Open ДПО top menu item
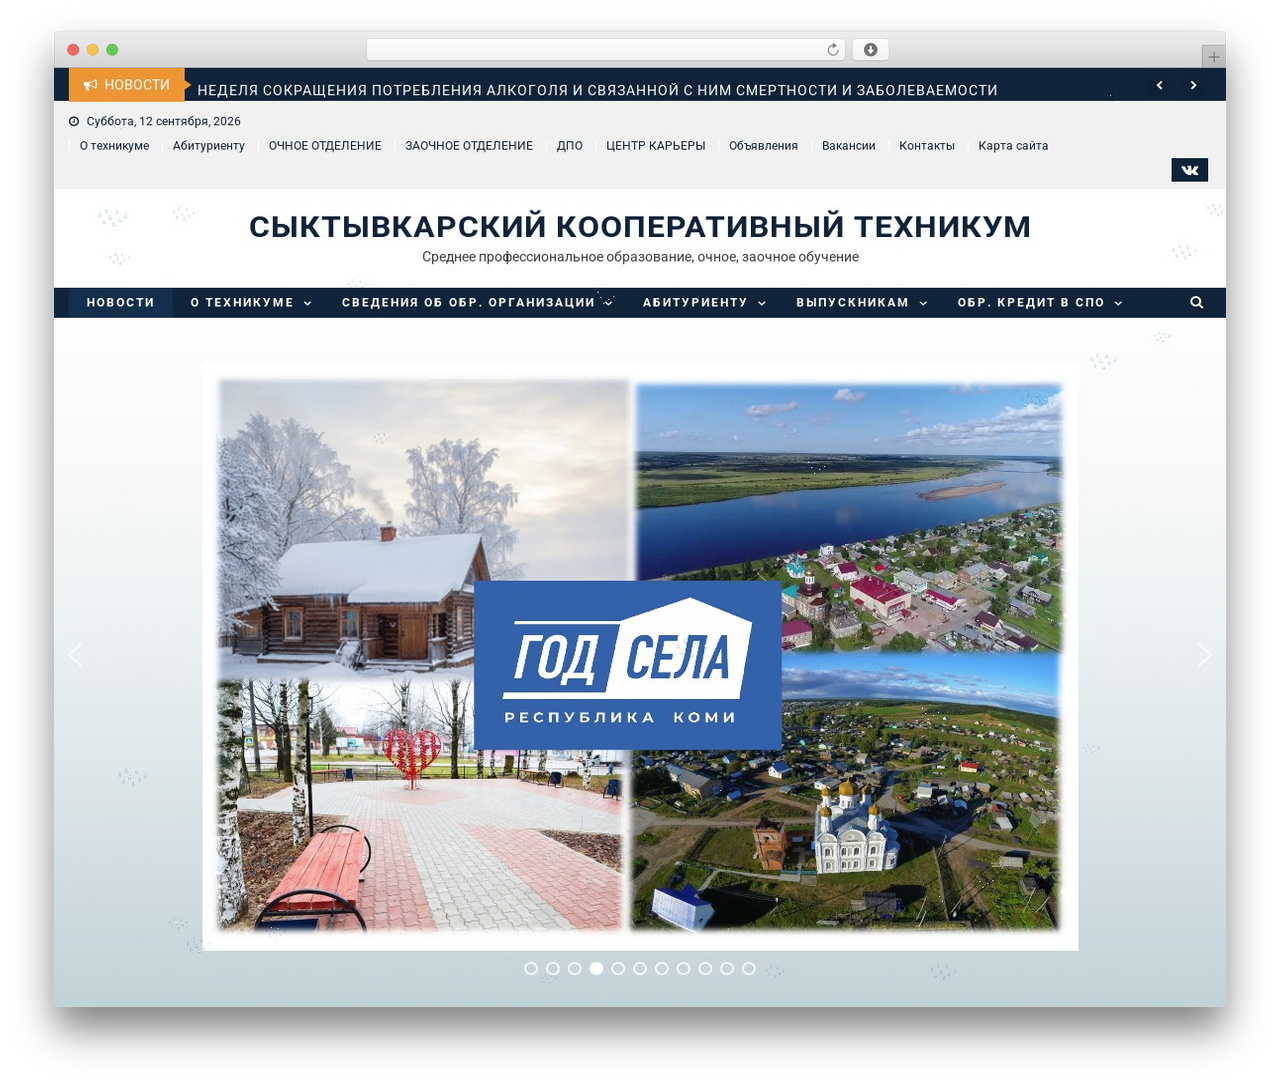The image size is (1280, 1084). (x=570, y=146)
